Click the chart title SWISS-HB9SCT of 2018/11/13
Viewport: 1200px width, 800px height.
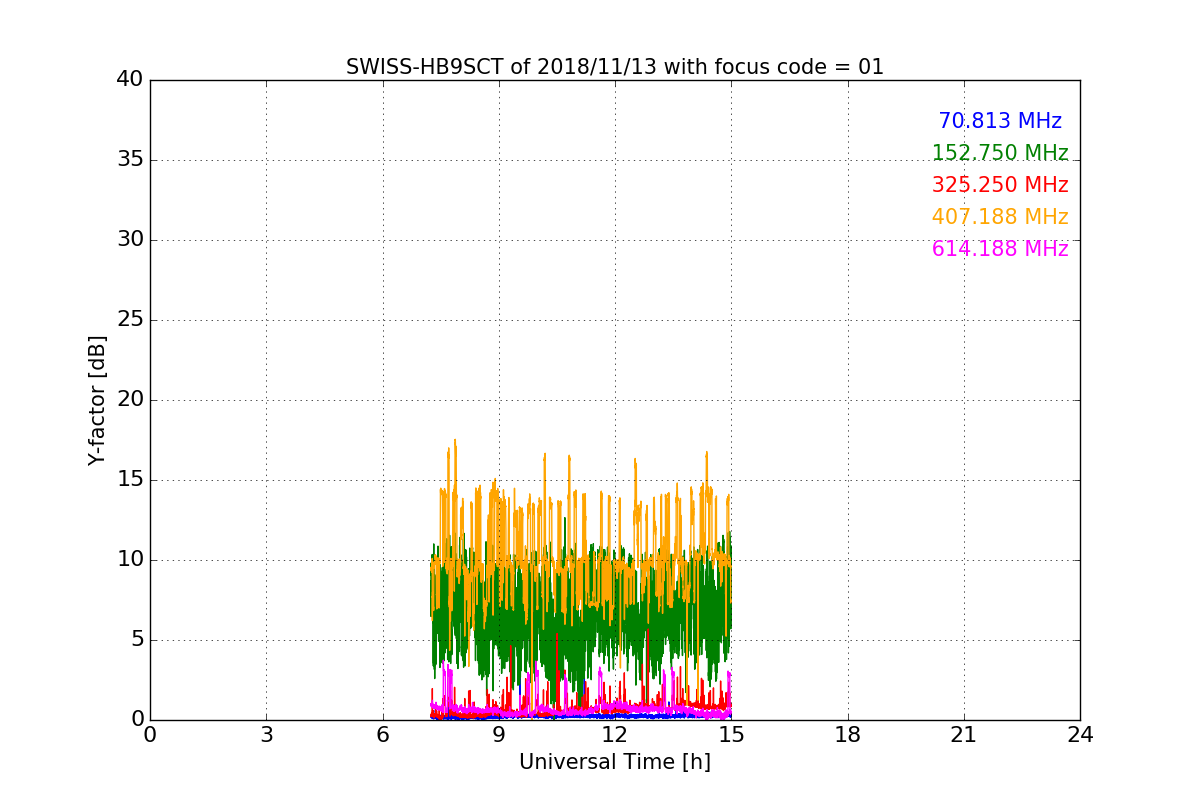tap(615, 67)
